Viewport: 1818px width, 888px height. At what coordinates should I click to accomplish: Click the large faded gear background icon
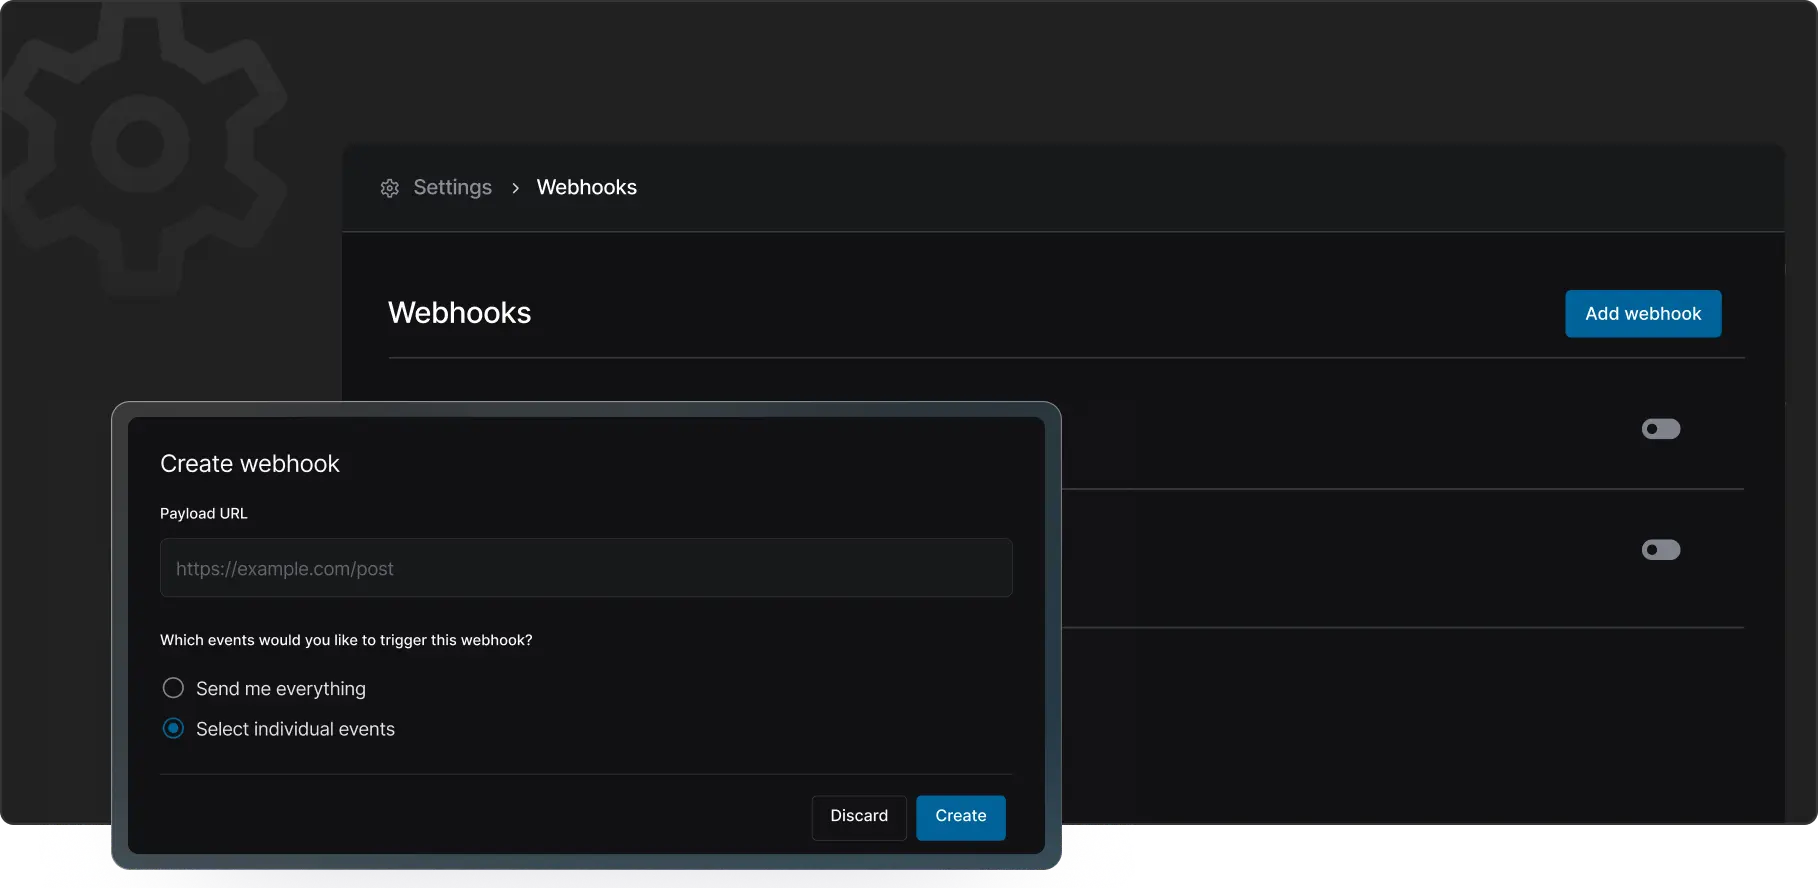pos(140,145)
